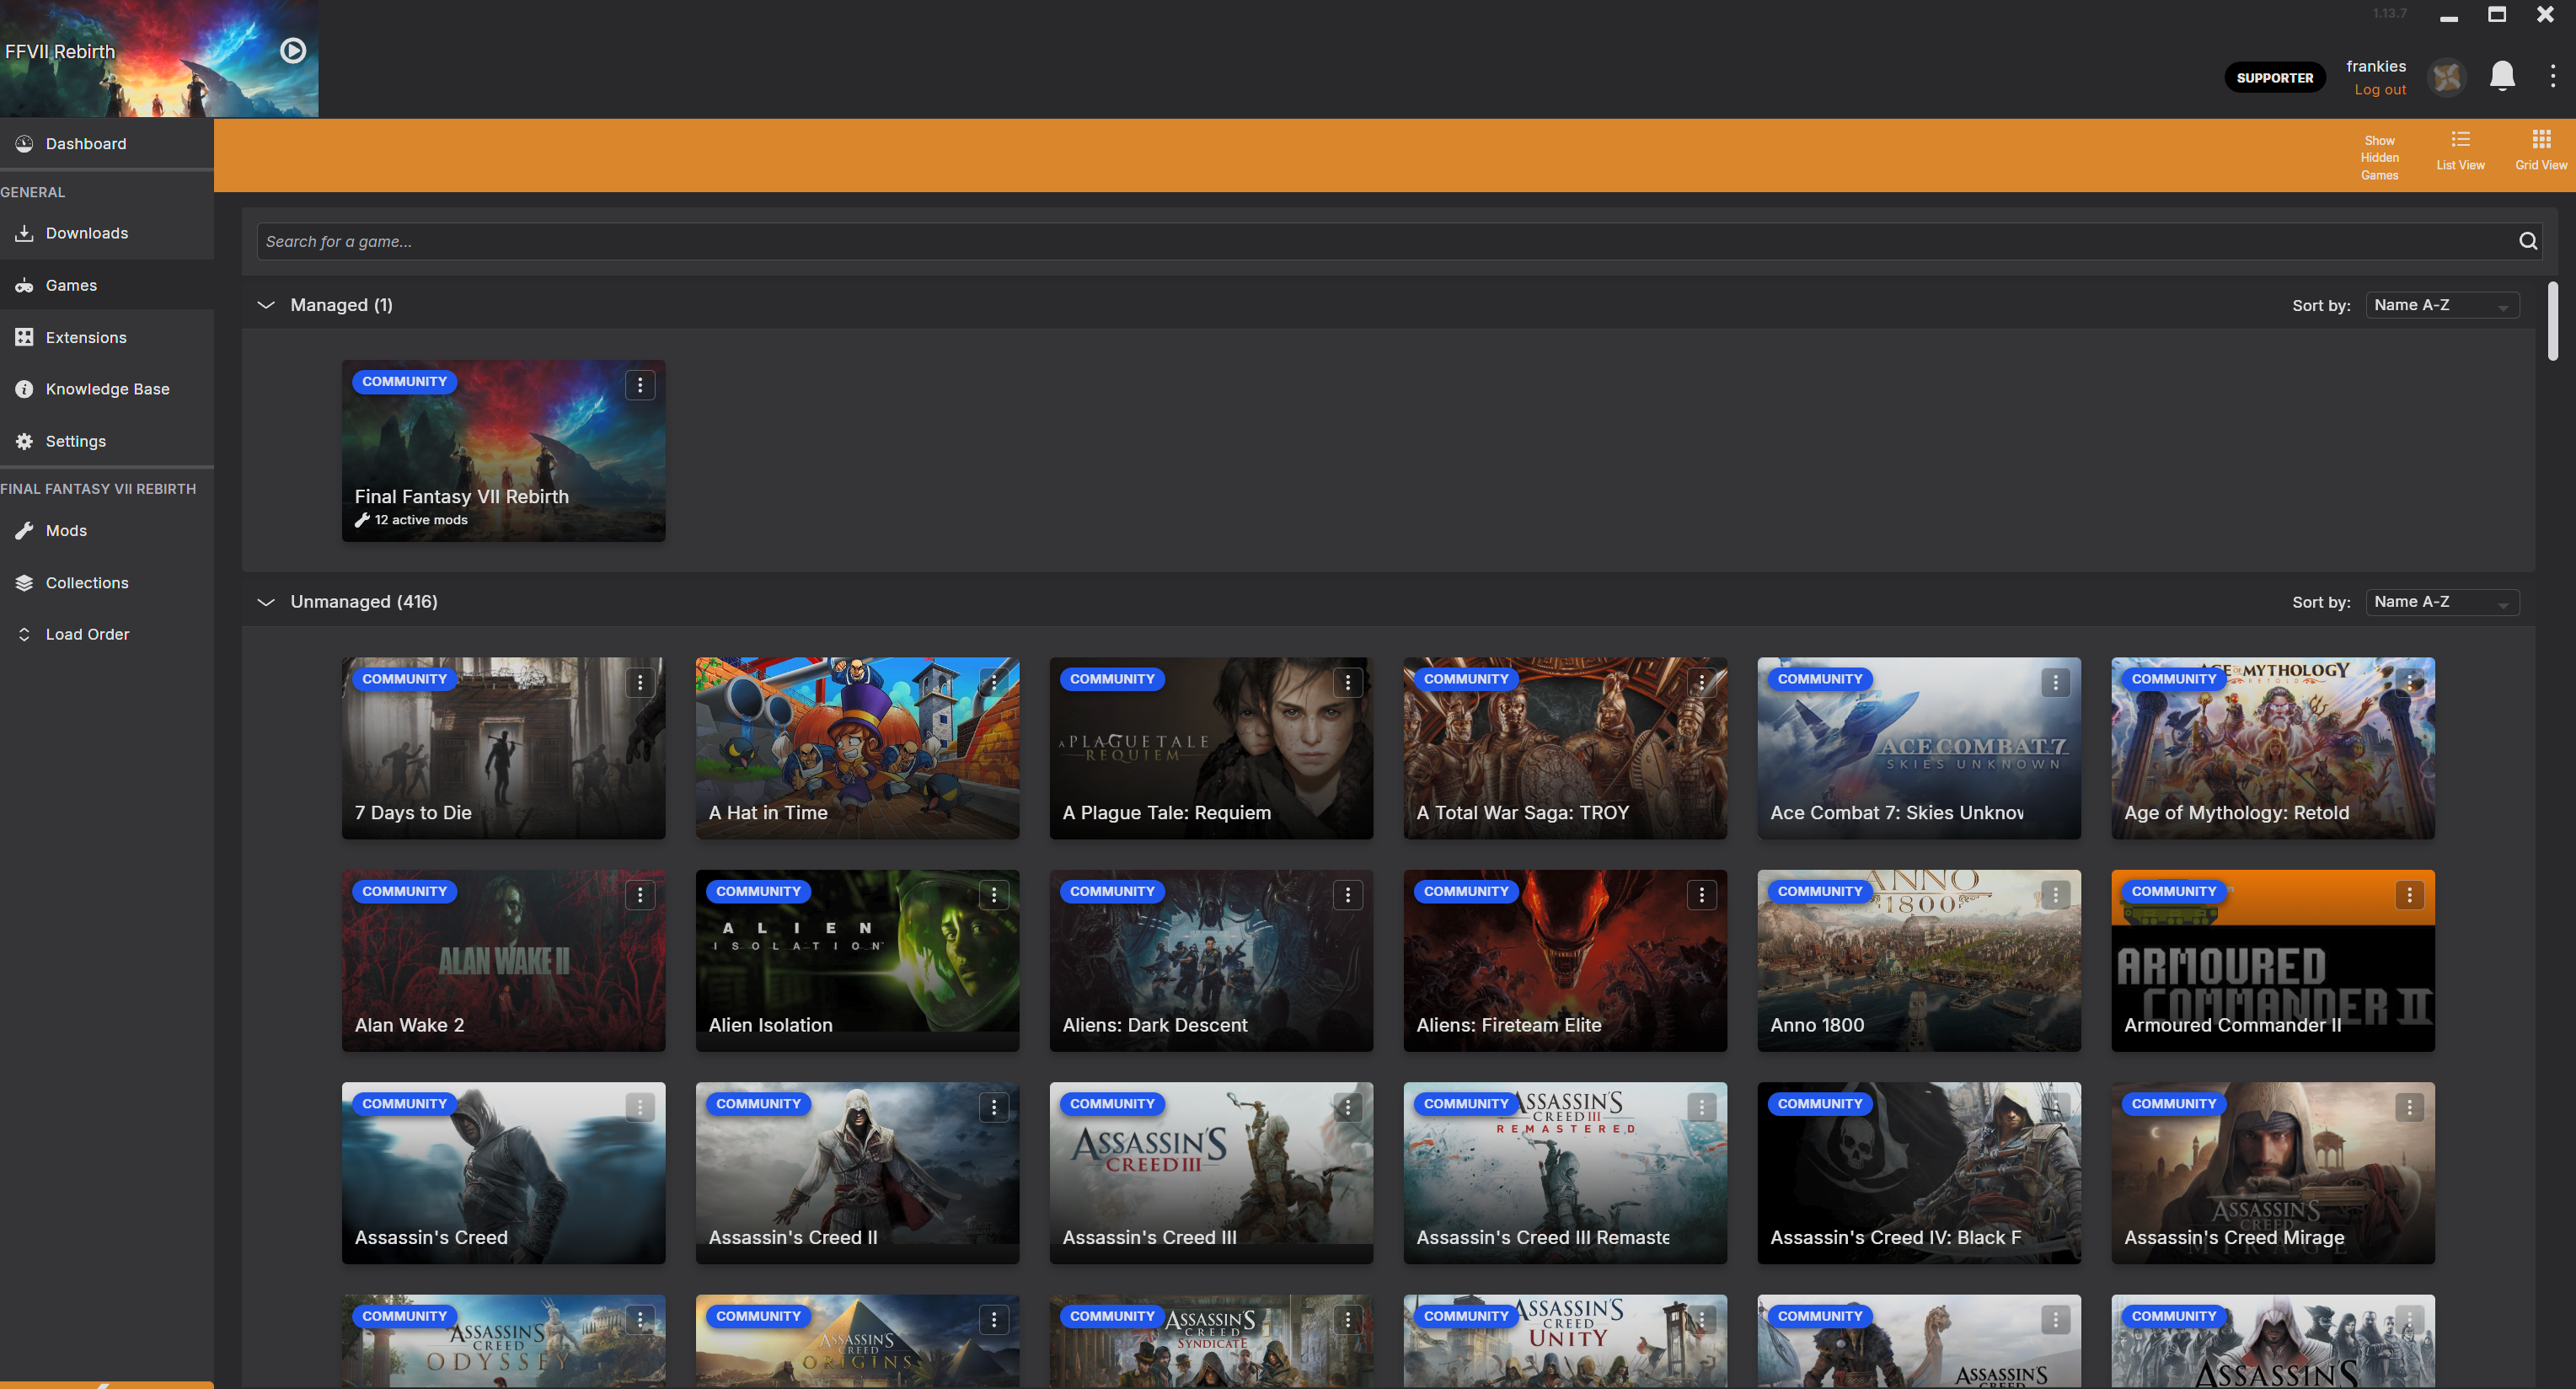
Task: Click the Games controller icon
Action: point(24,286)
